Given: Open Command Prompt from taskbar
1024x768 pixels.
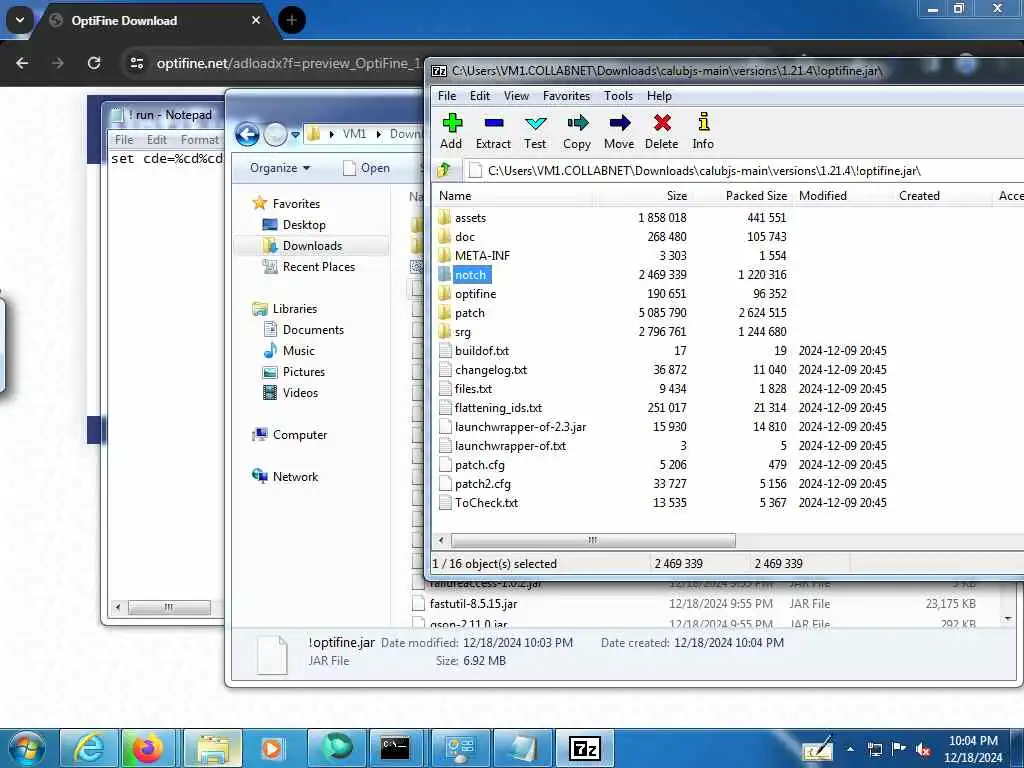Looking at the screenshot, I should click(396, 748).
